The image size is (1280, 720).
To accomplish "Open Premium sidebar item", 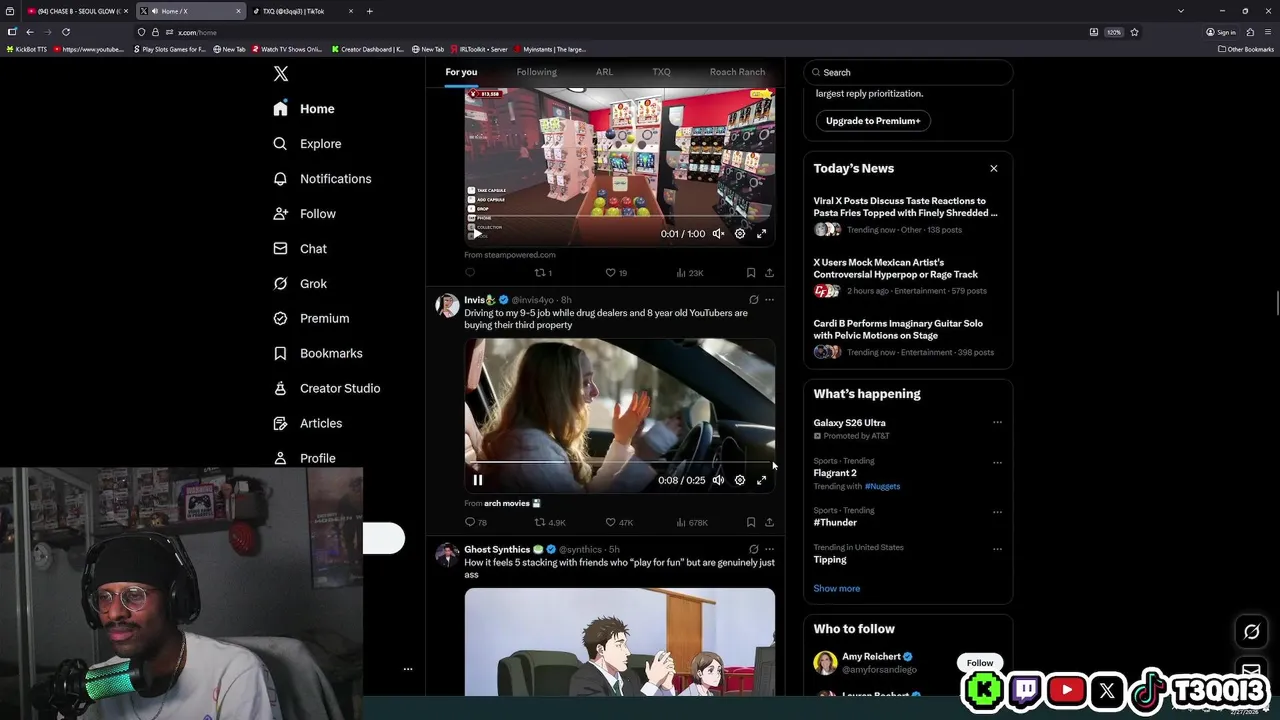I will tap(311, 319).
